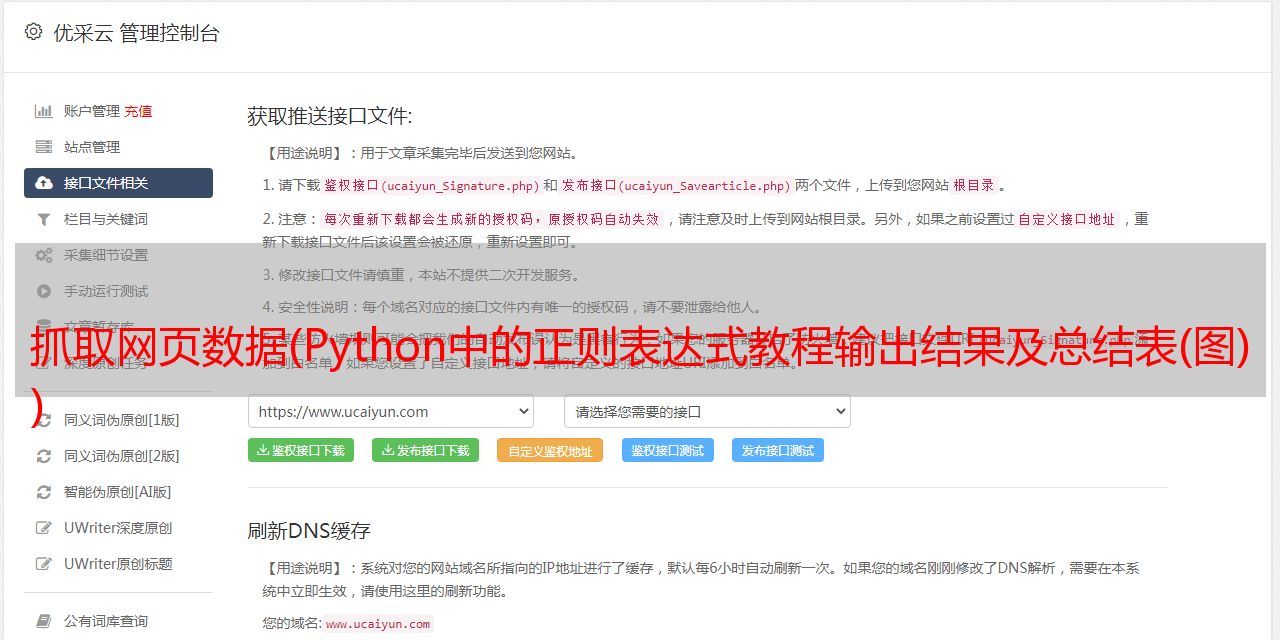Viewport: 1280px width, 640px height.
Task: Click the green 发布接口下载 button
Action: tap(426, 450)
